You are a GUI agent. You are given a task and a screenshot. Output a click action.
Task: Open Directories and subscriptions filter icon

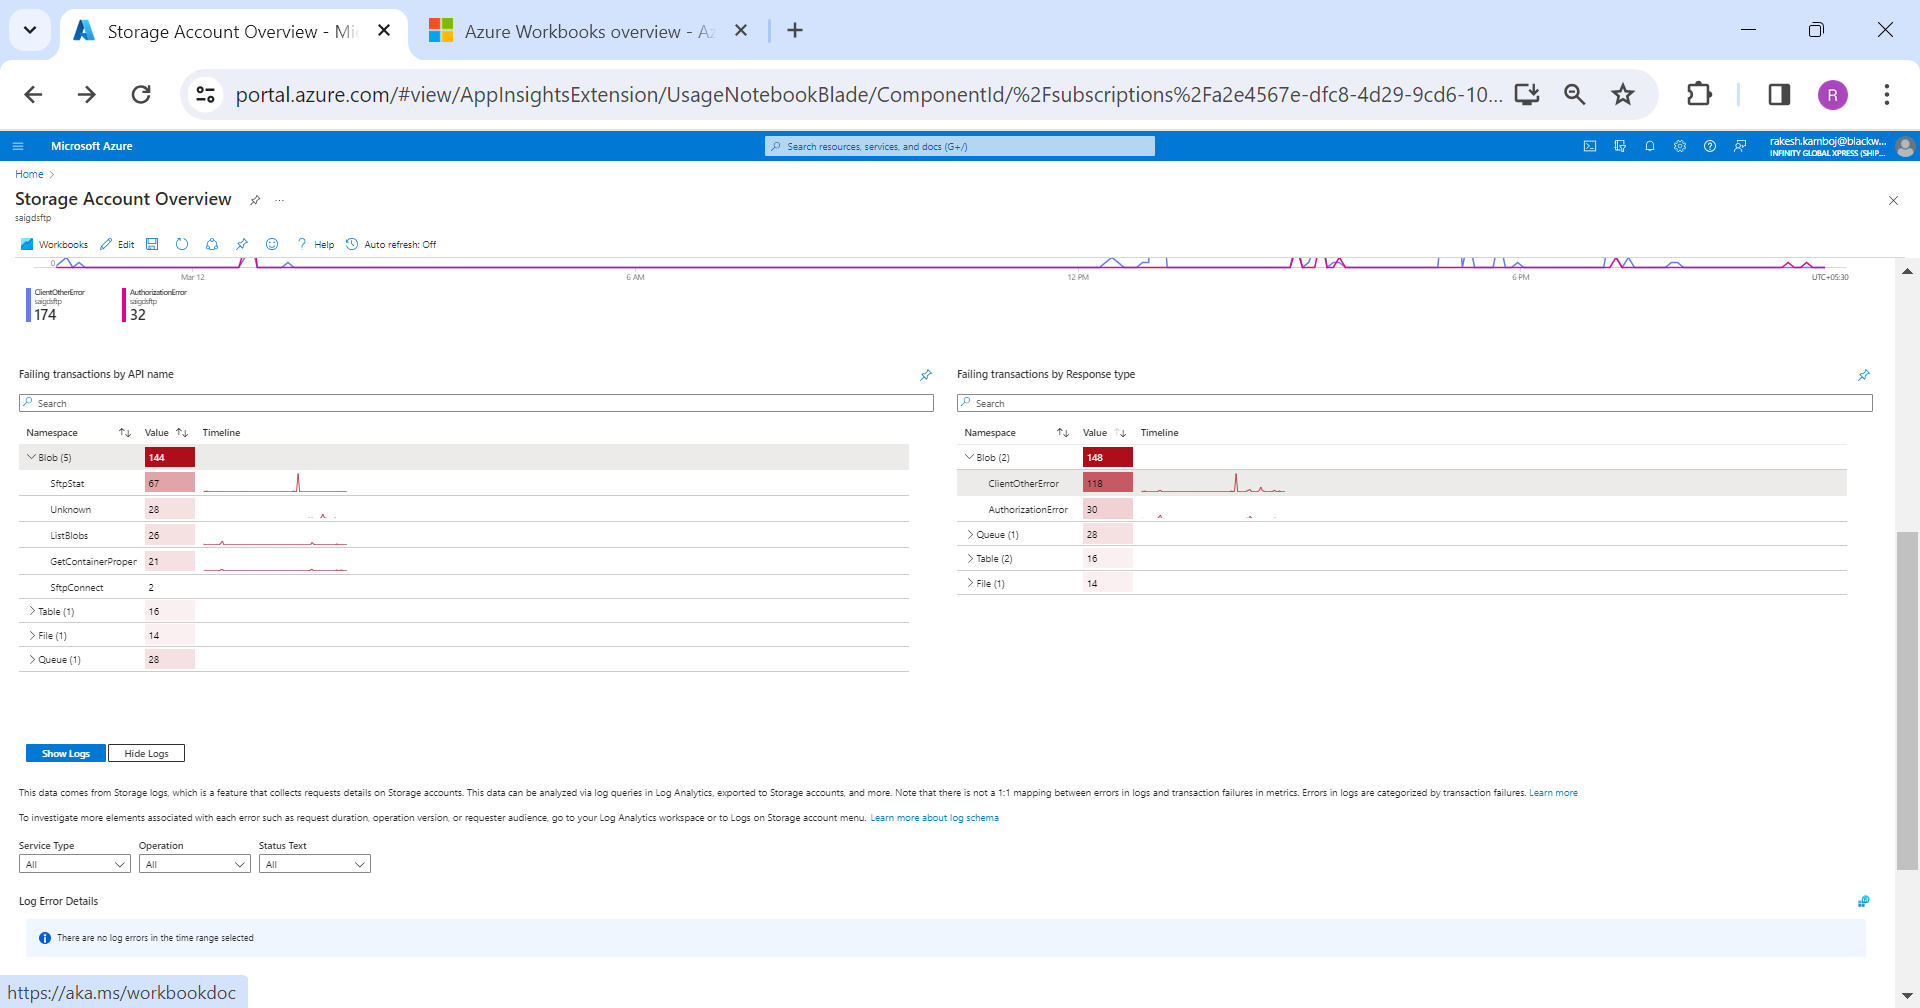(1620, 146)
